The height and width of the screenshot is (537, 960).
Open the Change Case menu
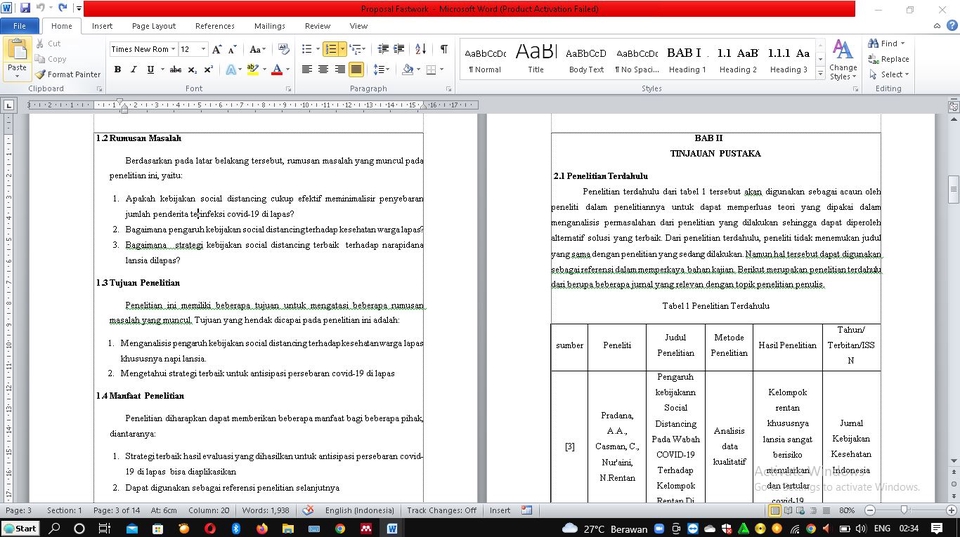coord(257,49)
